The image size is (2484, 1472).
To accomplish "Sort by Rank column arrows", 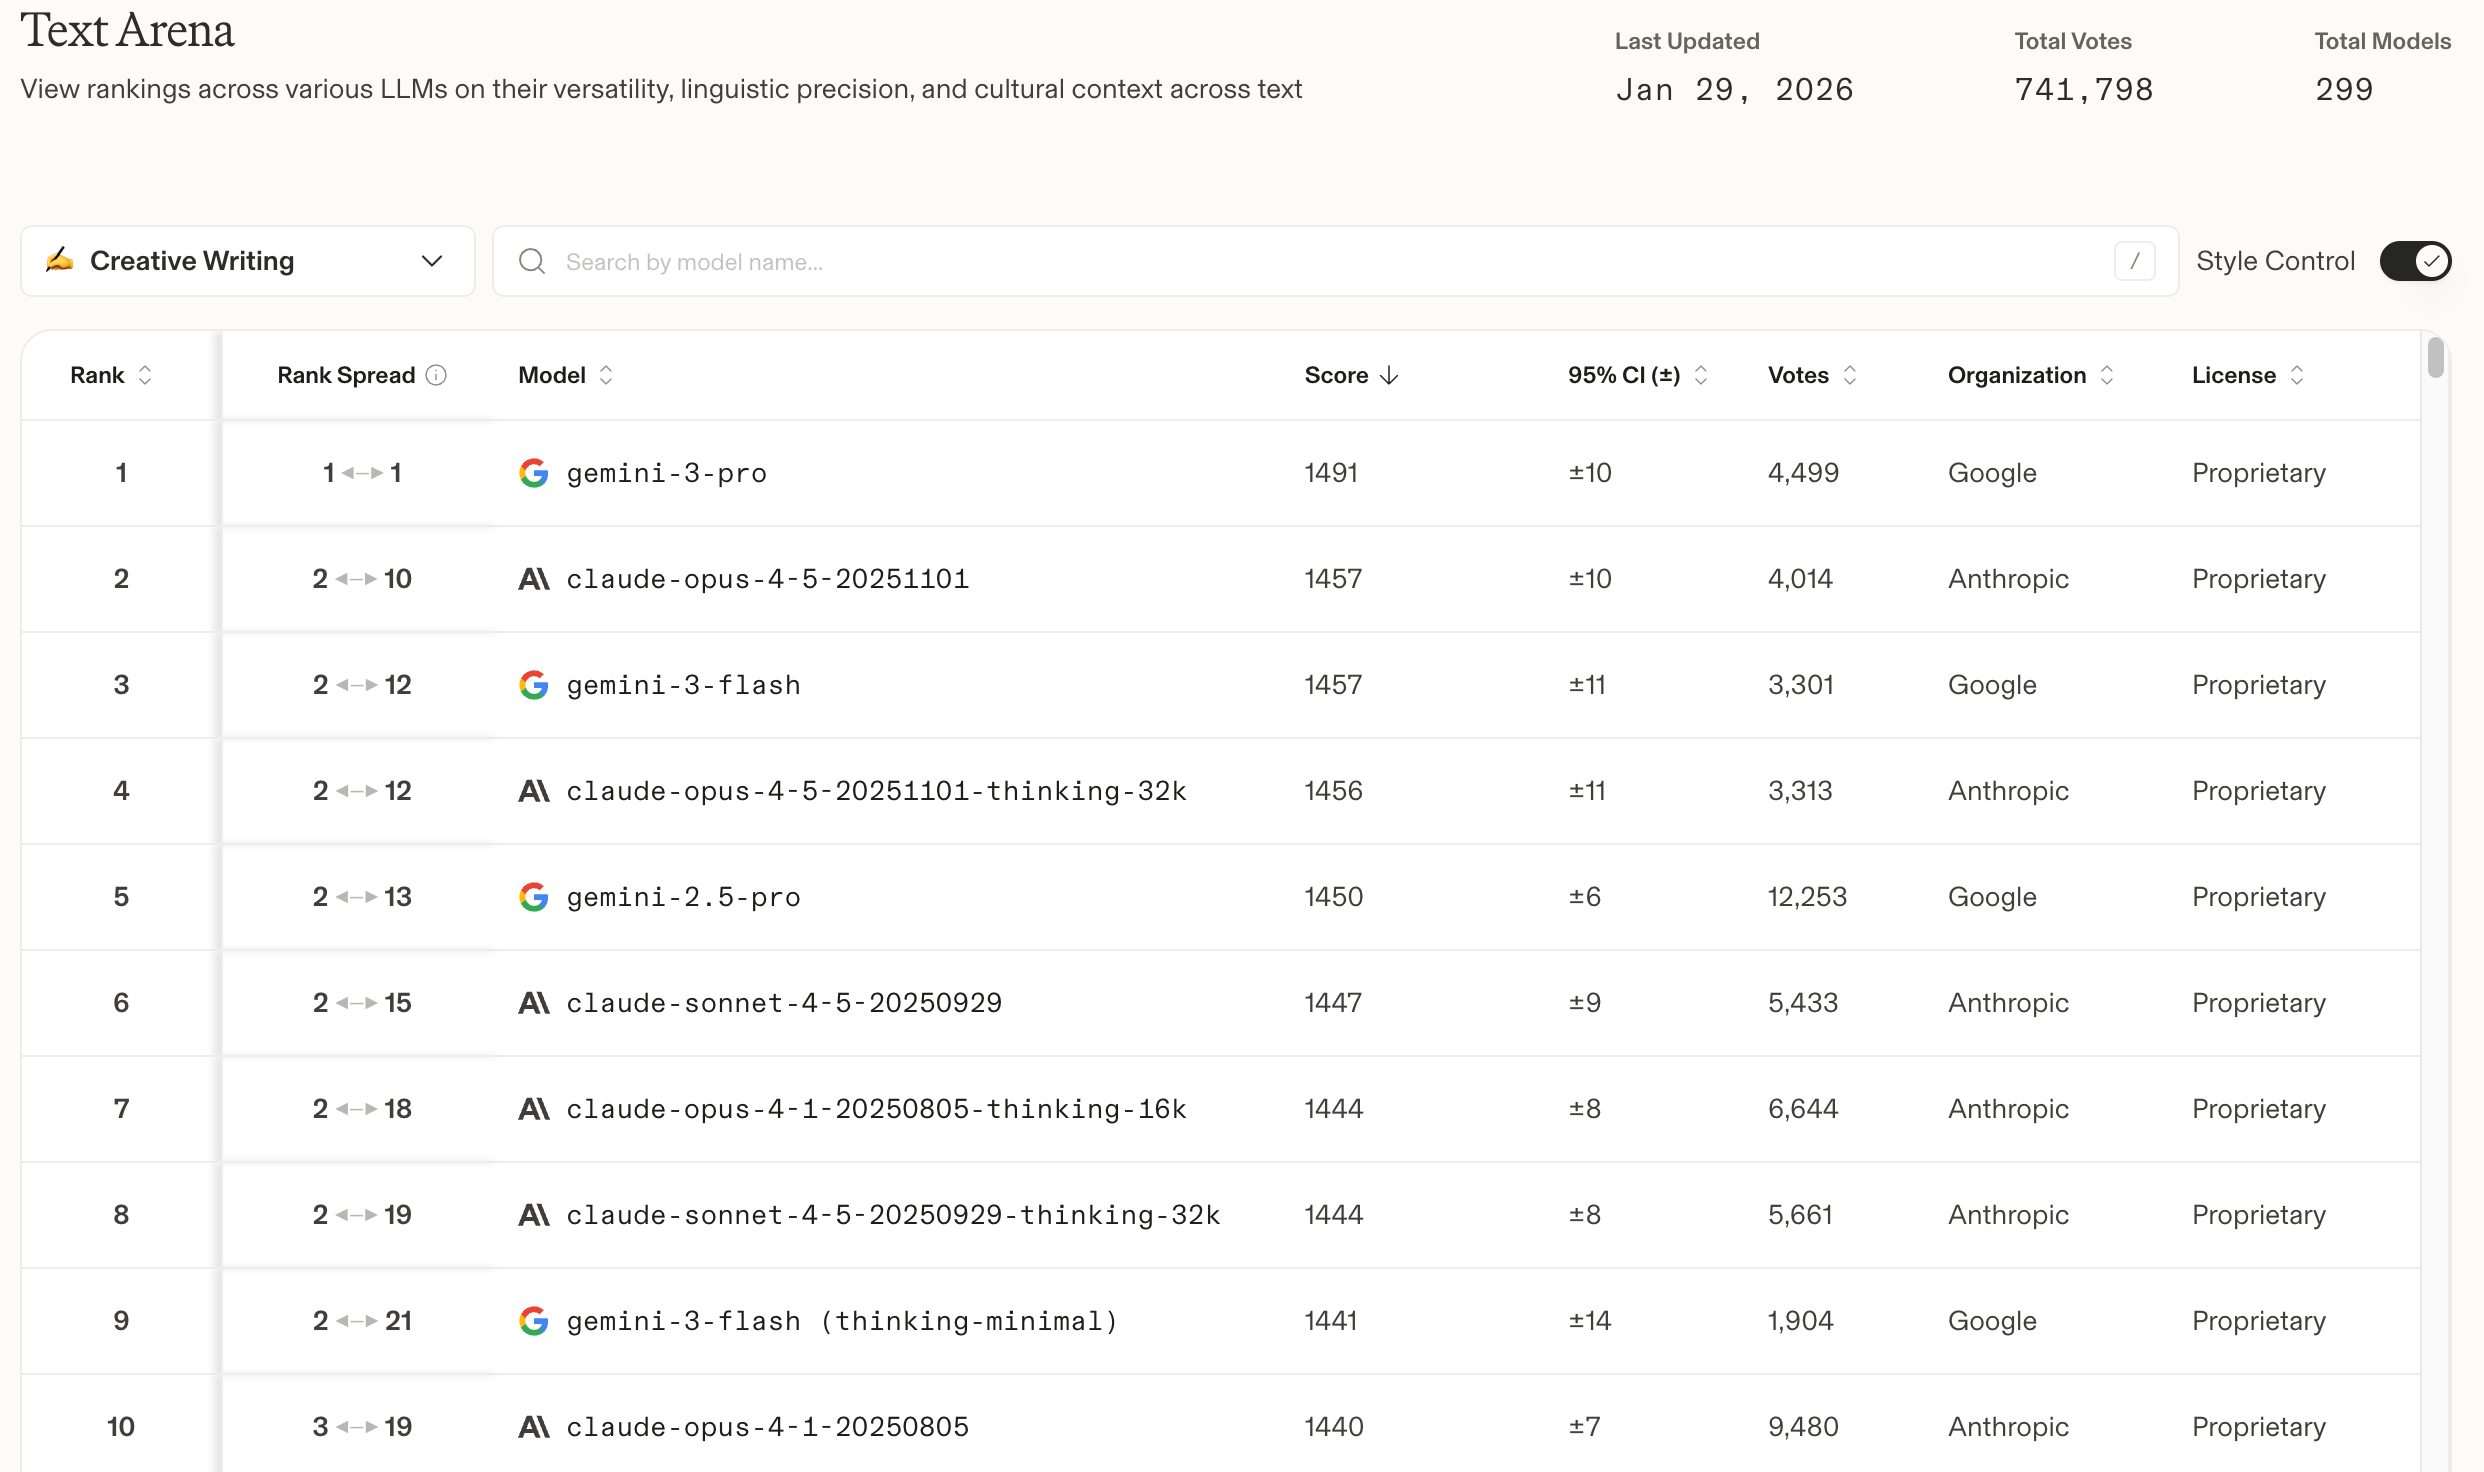I will pyautogui.click(x=145, y=375).
